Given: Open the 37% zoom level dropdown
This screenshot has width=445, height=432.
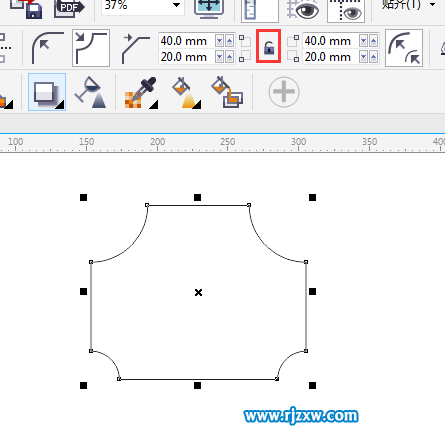Looking at the screenshot, I should pyautogui.click(x=177, y=5).
